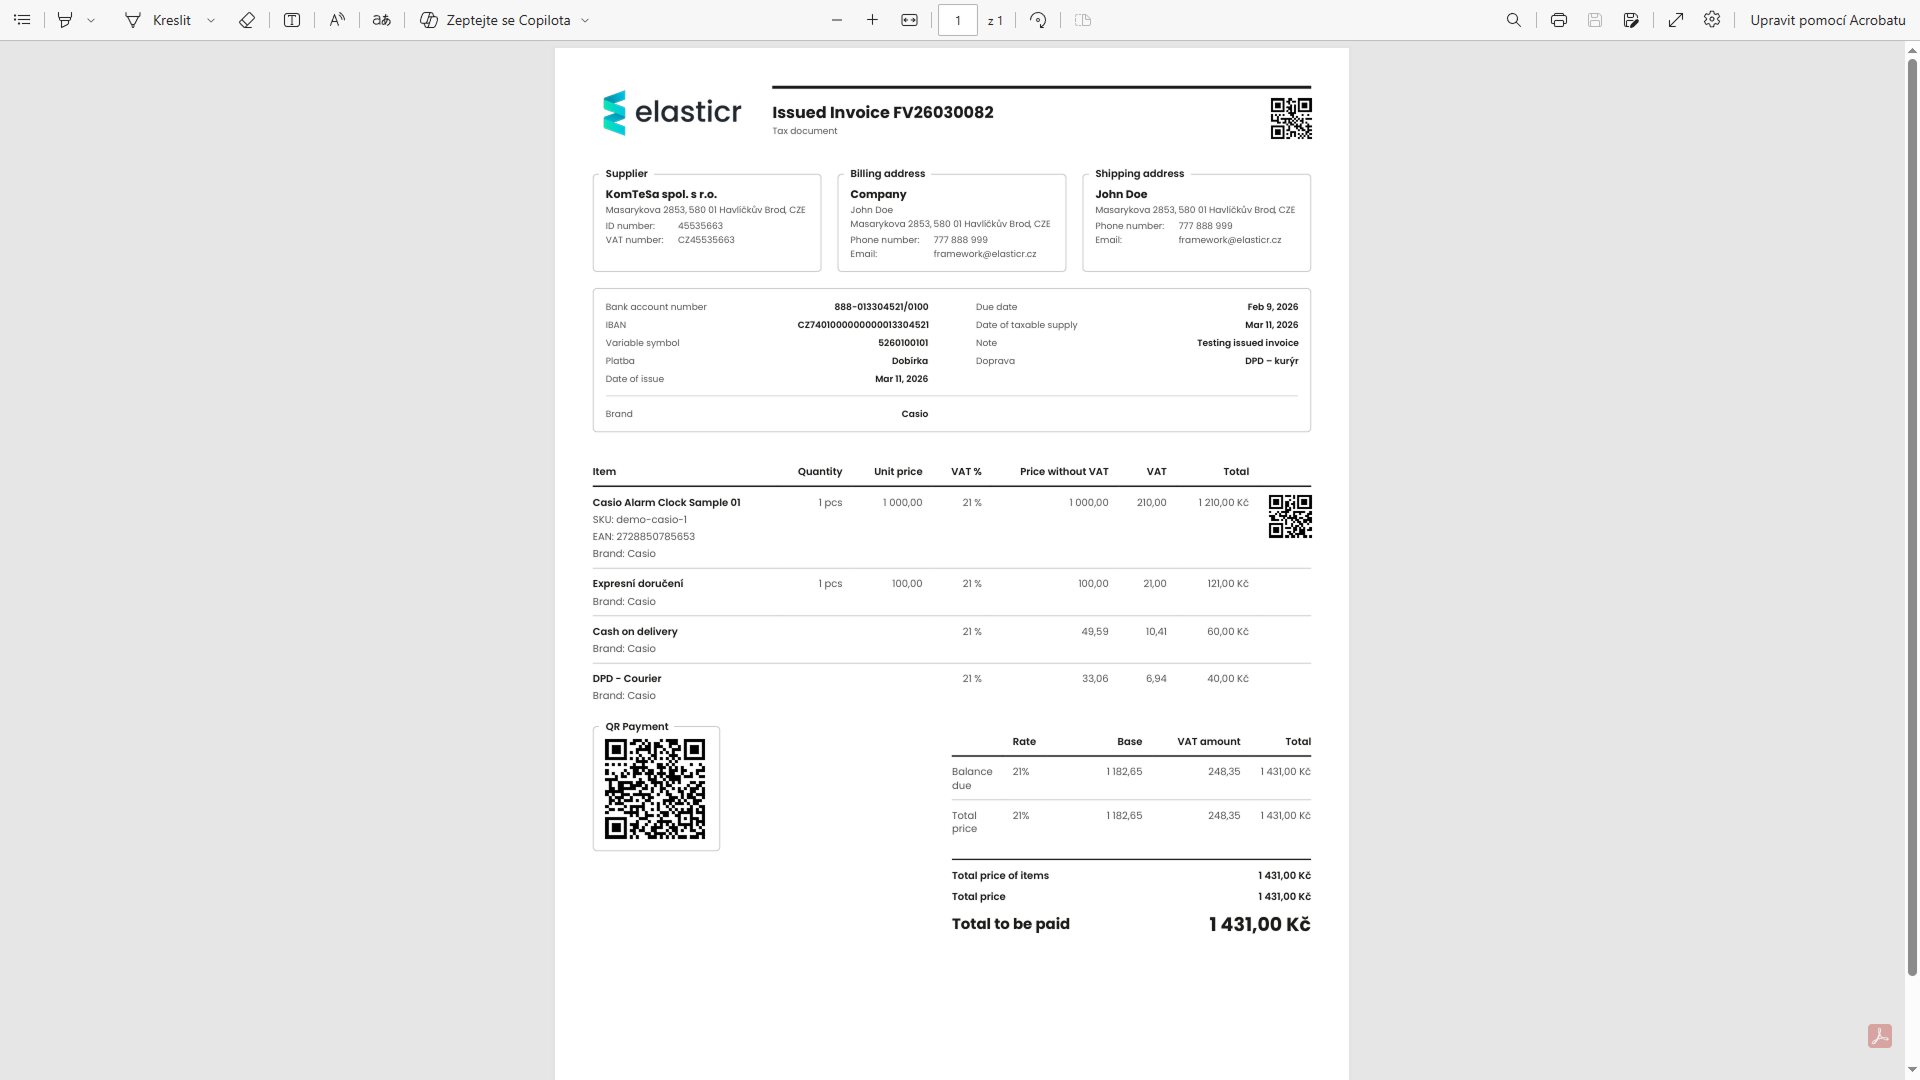Open the add text tool
1920x1080 pixels.
pyautogui.click(x=291, y=20)
